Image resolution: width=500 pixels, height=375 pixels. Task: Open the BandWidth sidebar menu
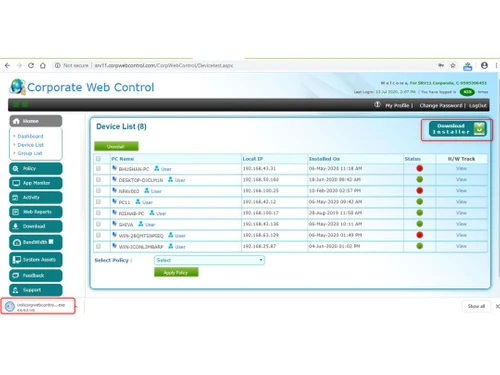point(36,242)
